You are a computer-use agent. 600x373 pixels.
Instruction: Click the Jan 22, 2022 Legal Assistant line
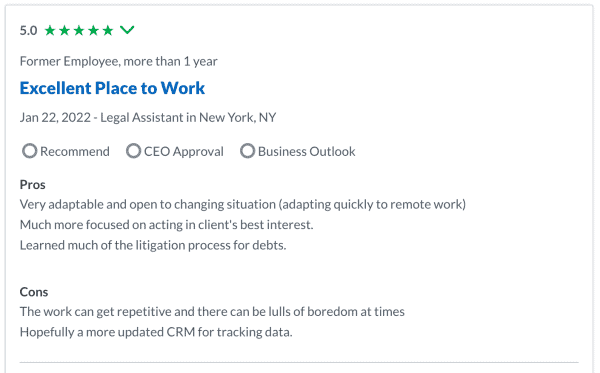(x=148, y=117)
